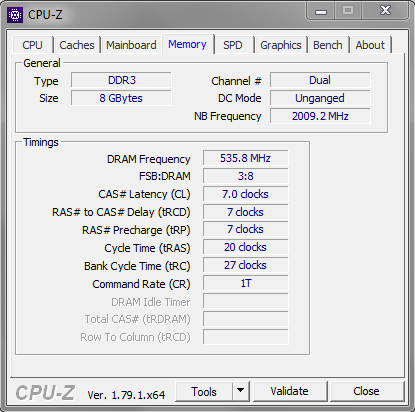Click the Cycle Time (tRAS) label
The width and height of the screenshot is (415, 412).
point(147,248)
